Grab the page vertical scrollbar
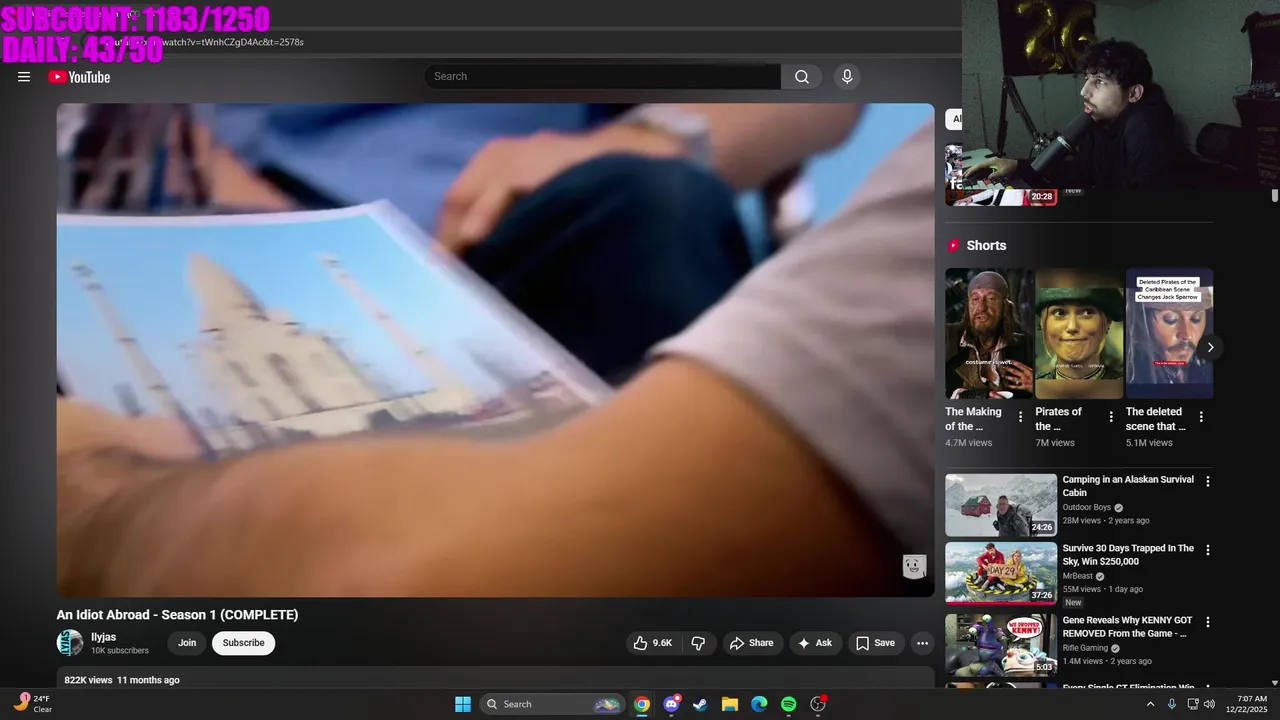This screenshot has height=720, width=1280. 1275,196
